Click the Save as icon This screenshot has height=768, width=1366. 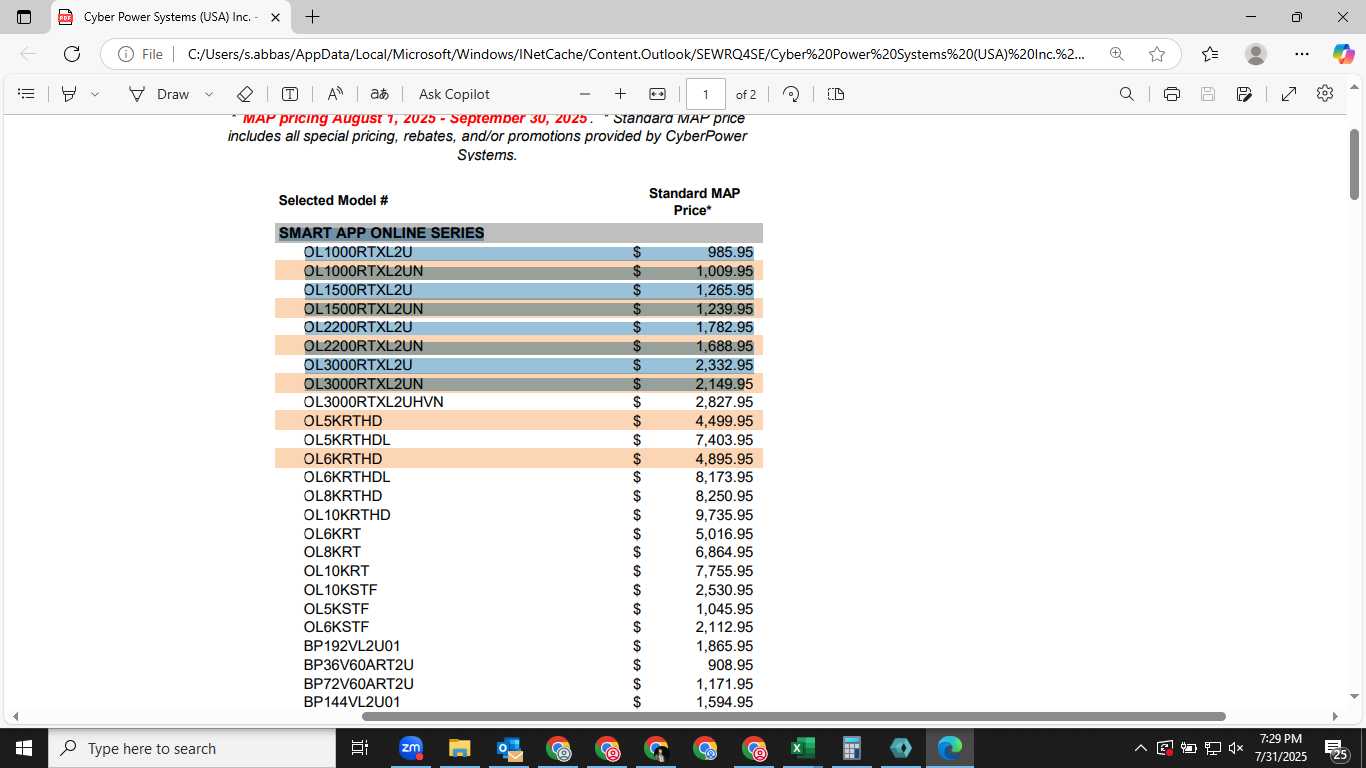[1244, 94]
